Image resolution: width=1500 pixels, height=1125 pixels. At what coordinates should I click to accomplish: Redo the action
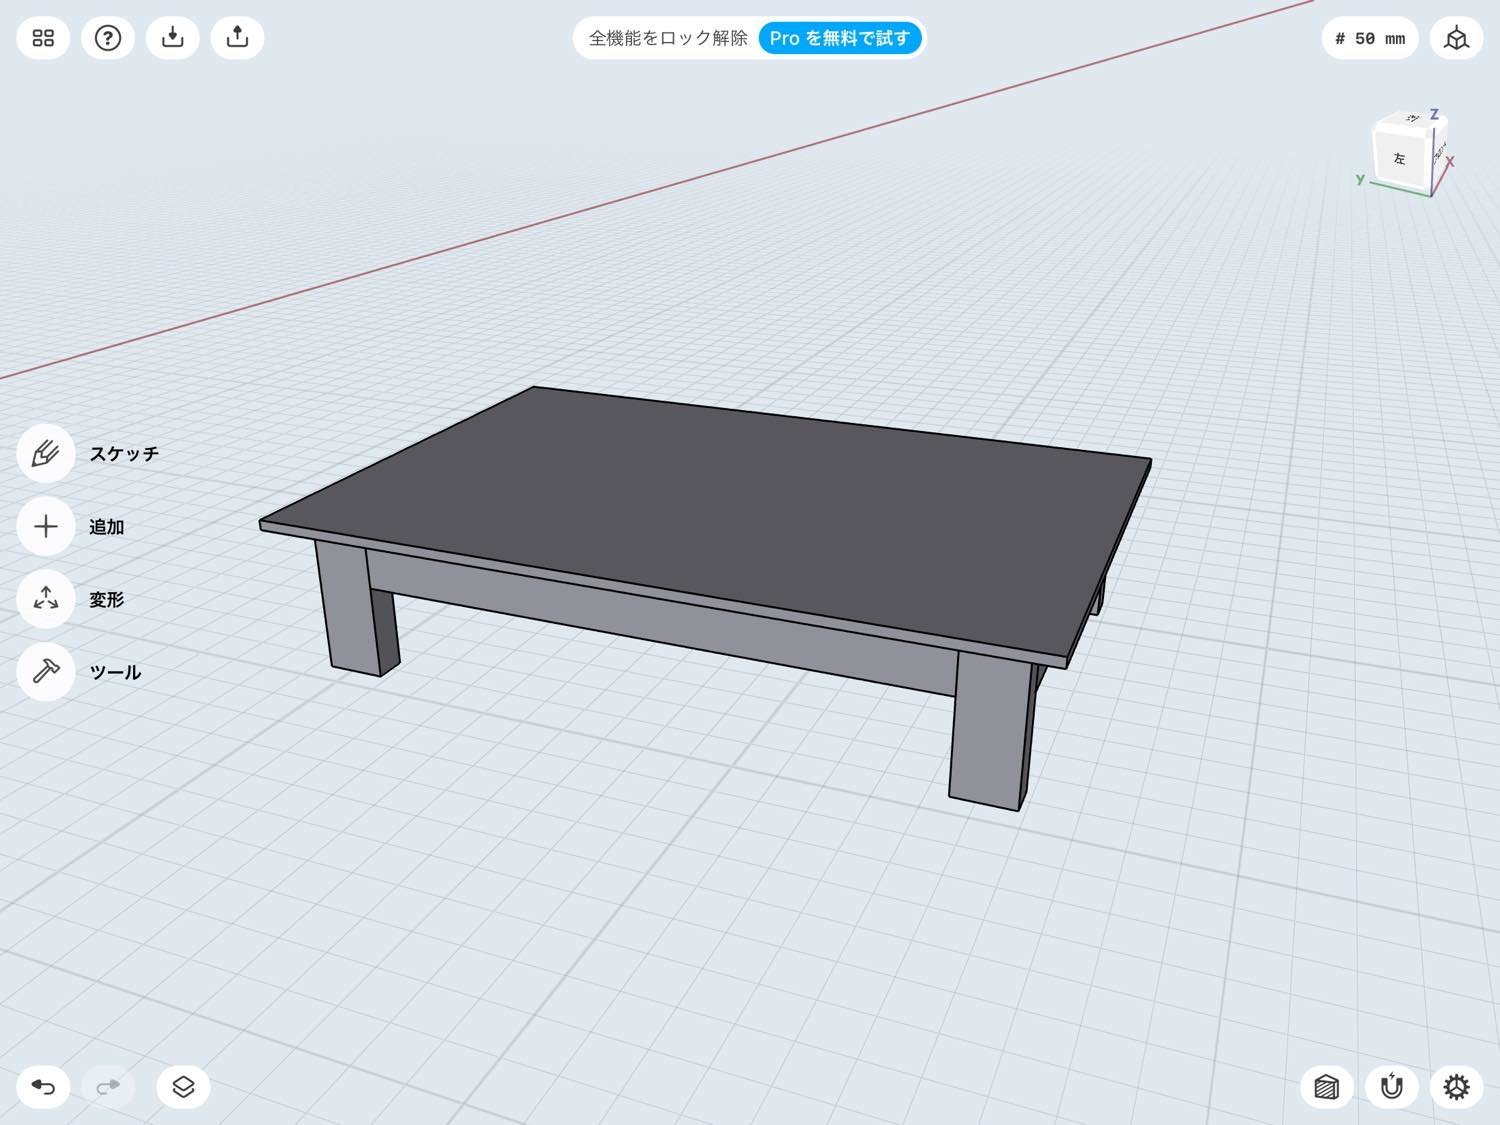pos(108,1086)
